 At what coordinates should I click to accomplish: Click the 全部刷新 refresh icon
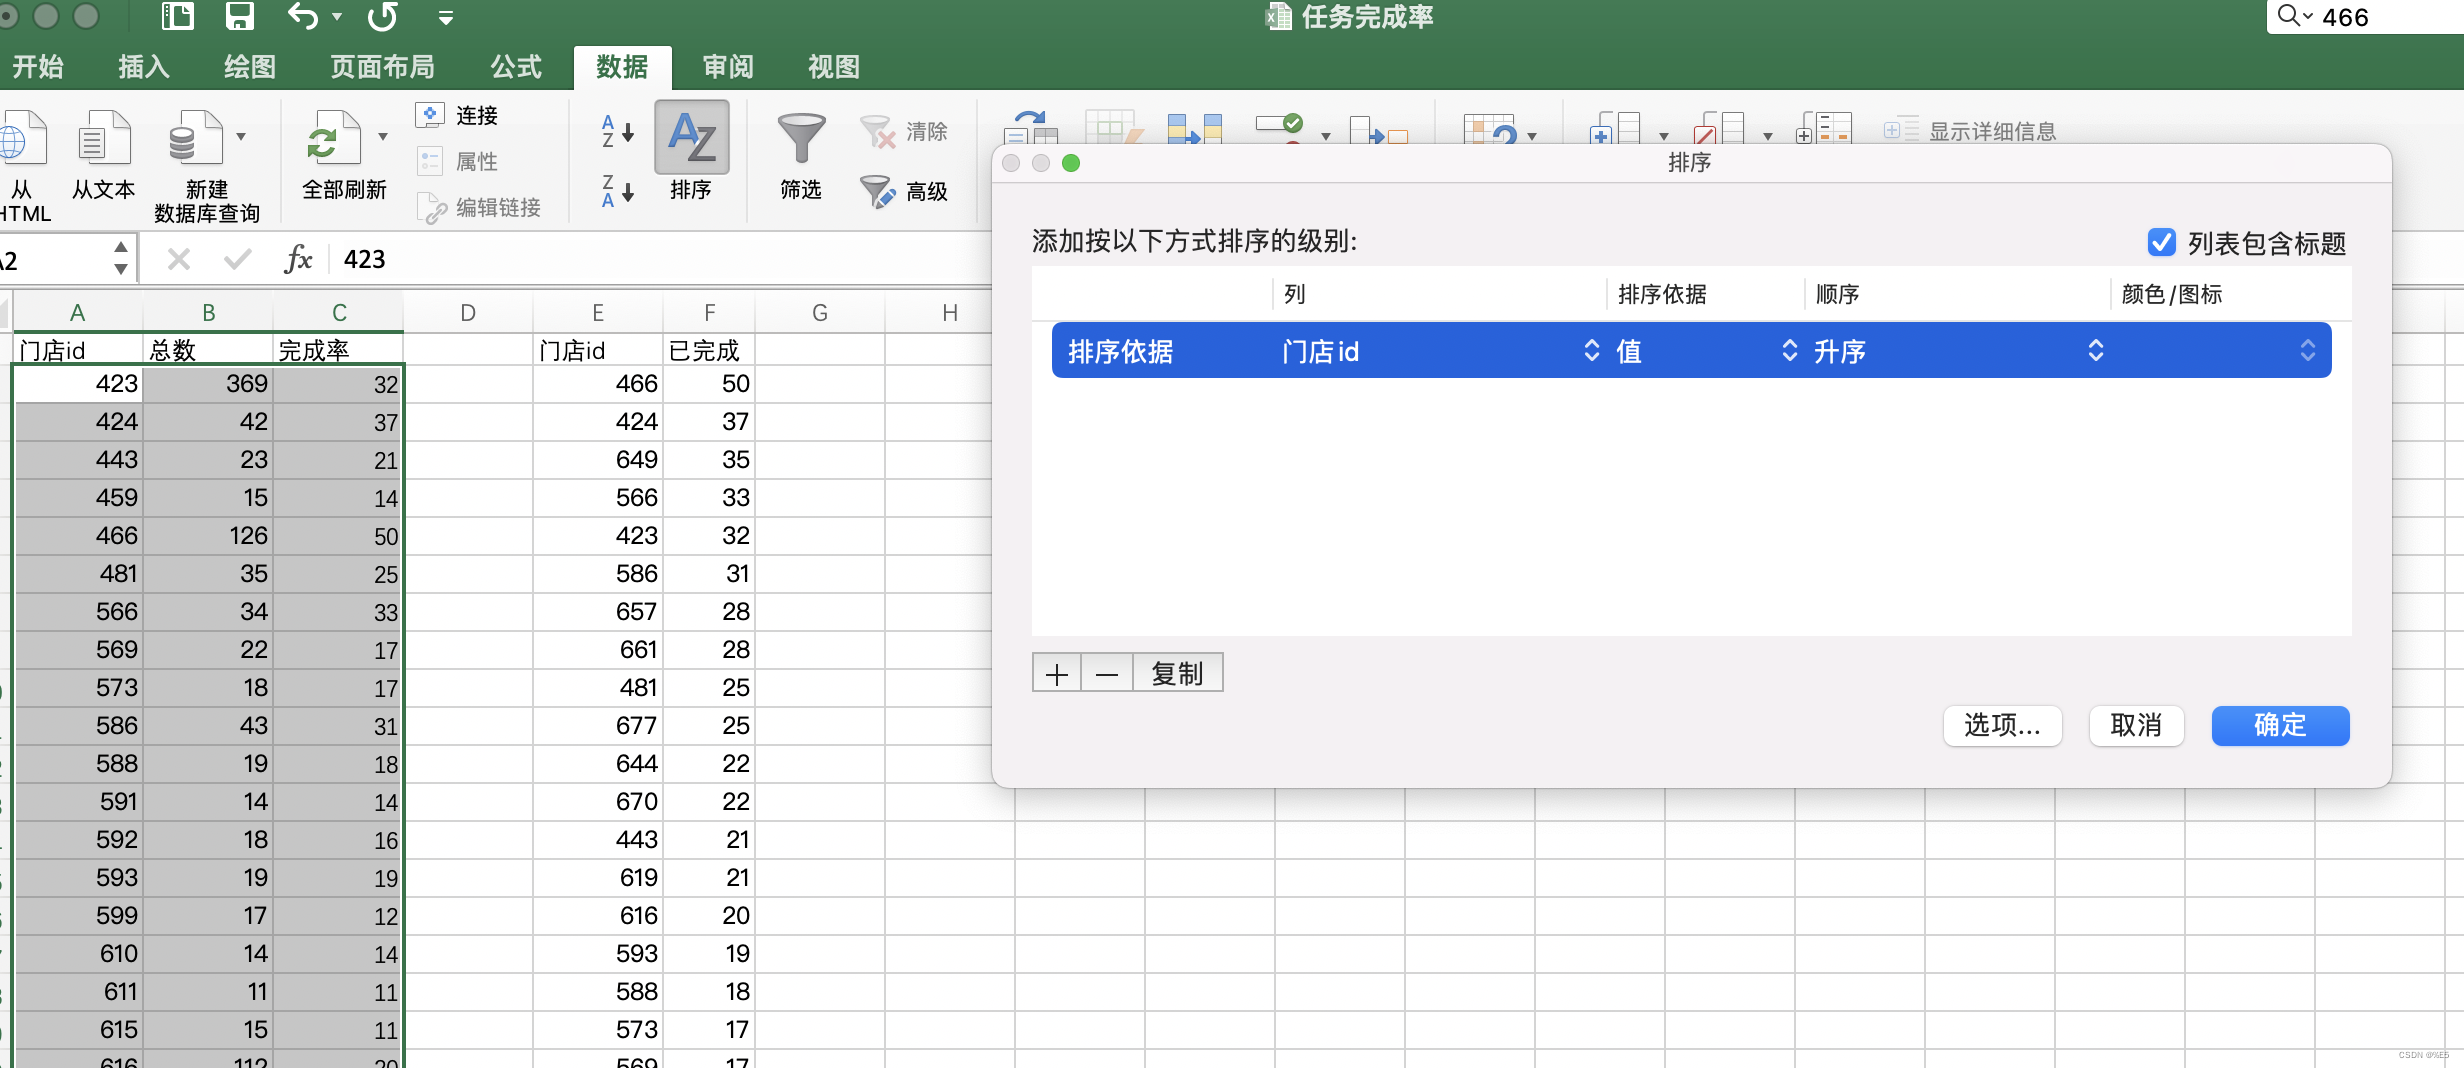coord(332,140)
